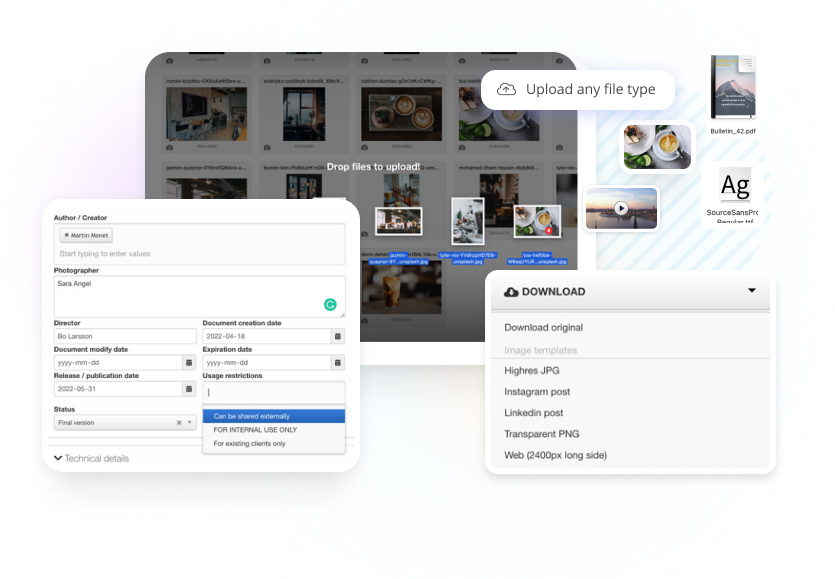The height and width of the screenshot is (579, 835).
Task: Open the andriyko-podilnyk window image thumbnail
Action: (x=304, y=114)
